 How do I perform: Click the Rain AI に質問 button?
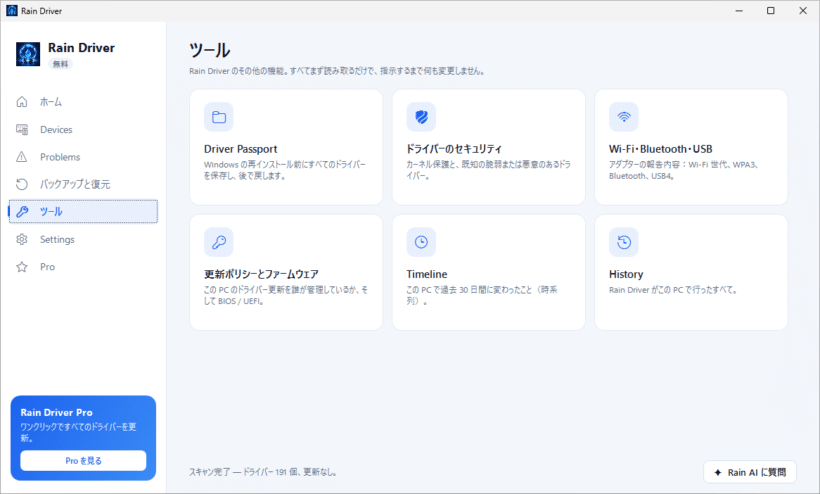click(x=749, y=472)
